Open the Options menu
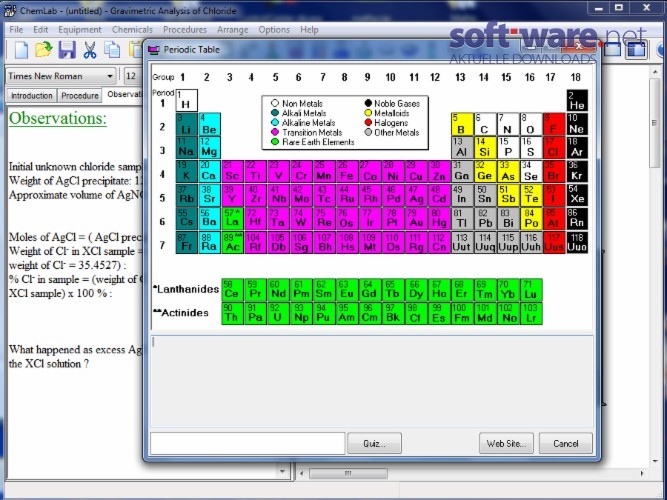Viewport: 667px width, 500px height. tap(274, 30)
